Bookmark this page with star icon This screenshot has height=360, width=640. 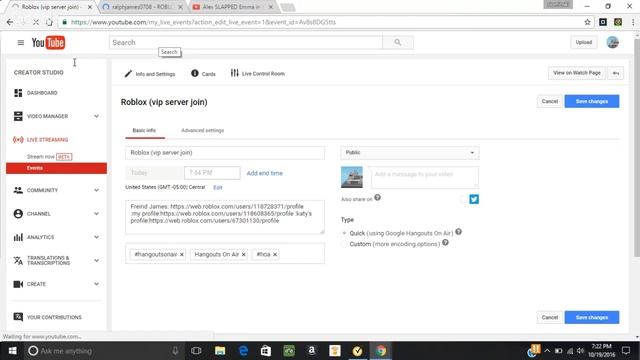(587, 22)
